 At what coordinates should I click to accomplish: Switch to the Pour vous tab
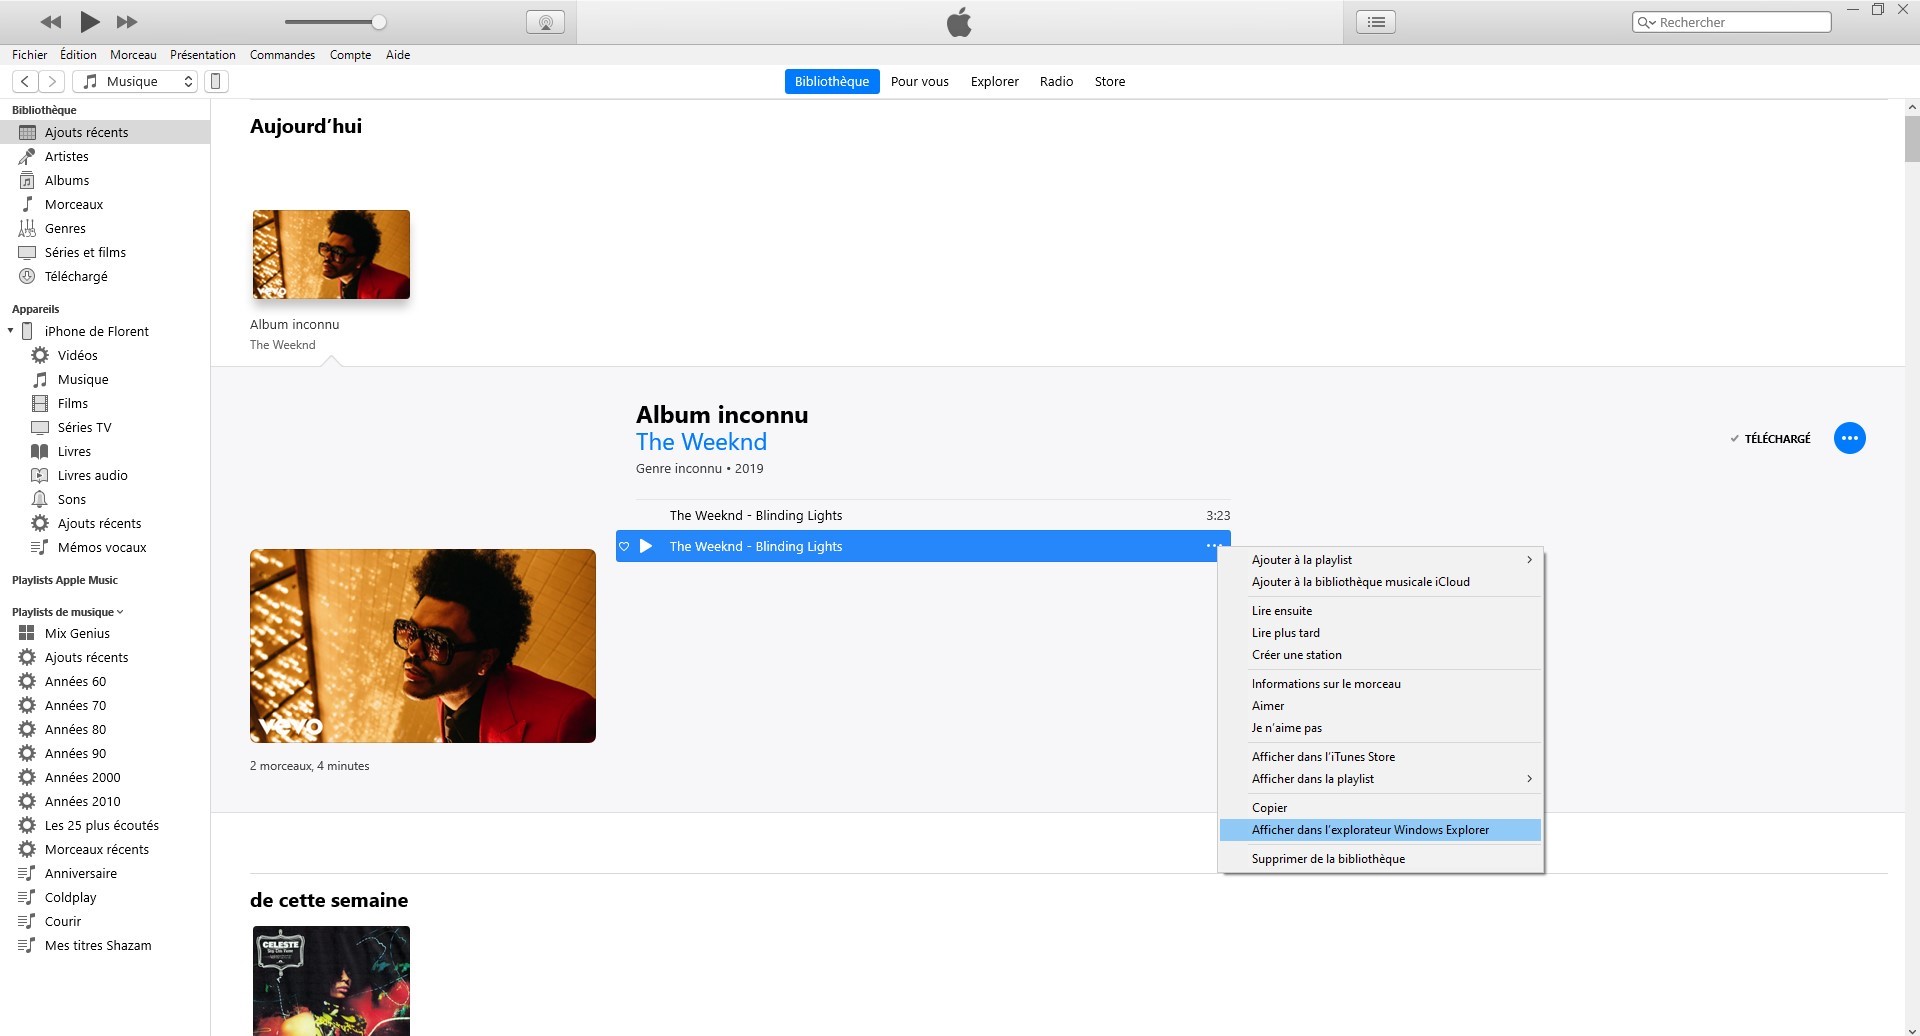pos(919,81)
